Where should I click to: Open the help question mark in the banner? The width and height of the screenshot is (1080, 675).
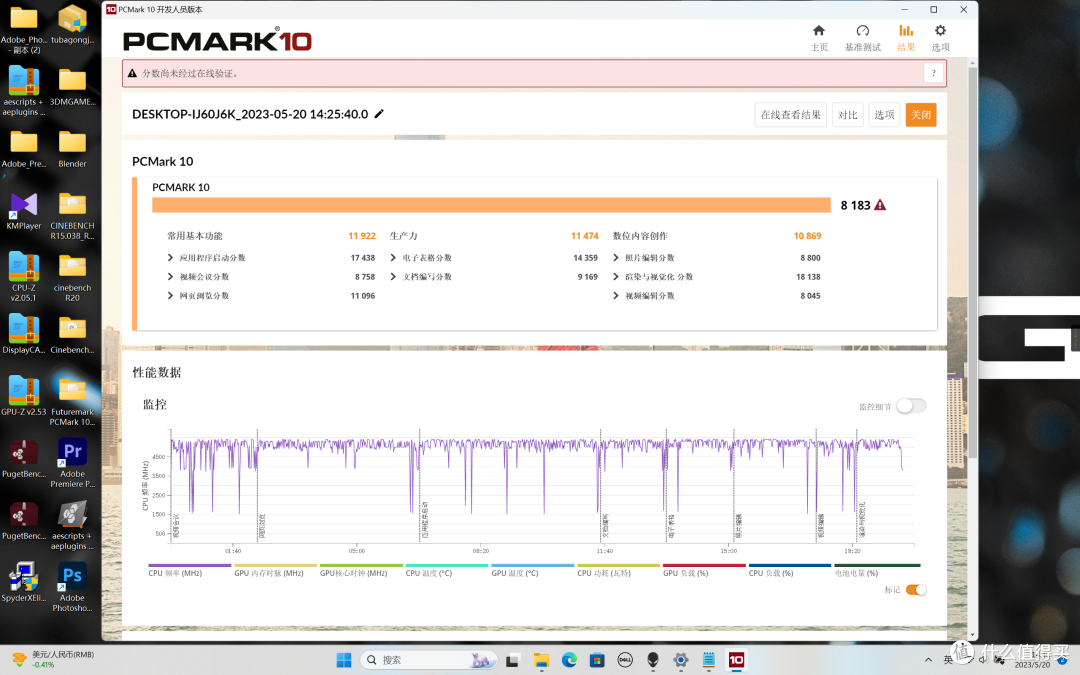(x=933, y=73)
